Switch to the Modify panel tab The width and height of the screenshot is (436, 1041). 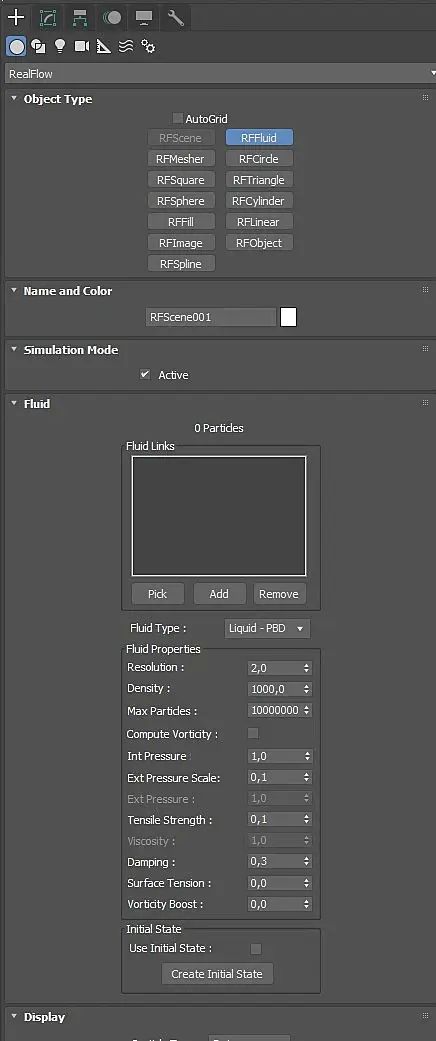[48, 18]
